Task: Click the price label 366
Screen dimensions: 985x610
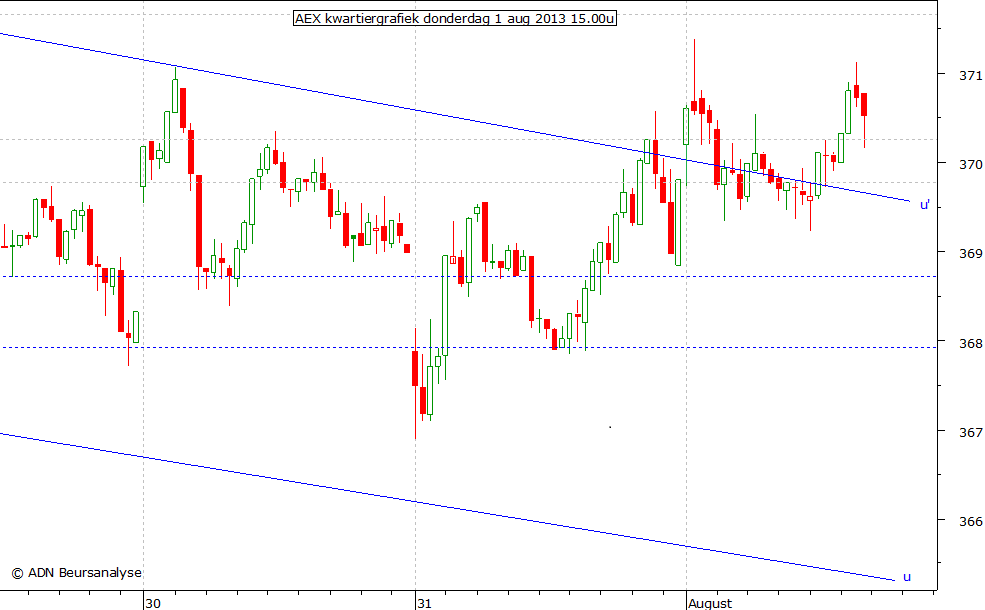Action: pyautogui.click(x=971, y=521)
